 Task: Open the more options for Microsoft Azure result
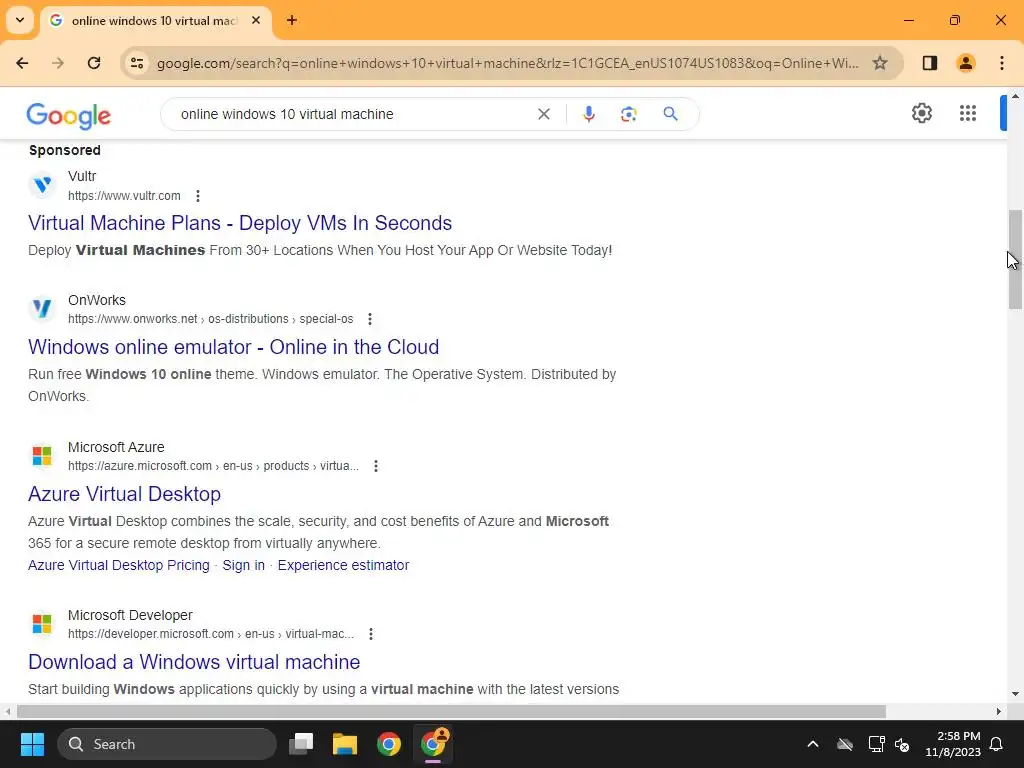[x=376, y=466]
